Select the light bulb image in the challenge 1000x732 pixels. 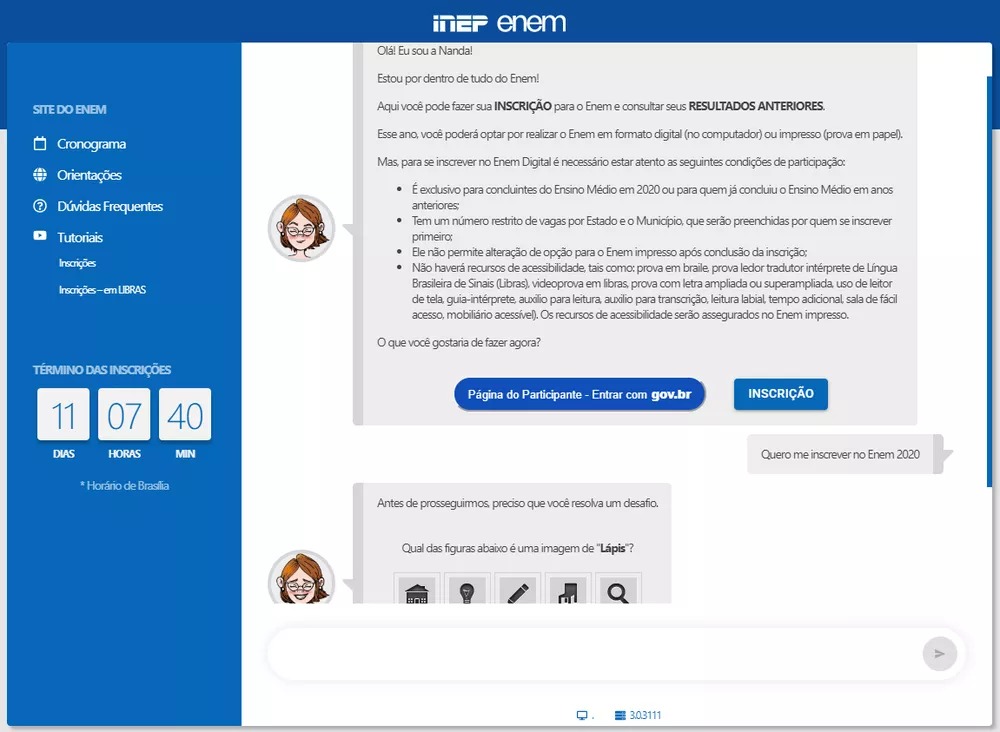point(466,591)
